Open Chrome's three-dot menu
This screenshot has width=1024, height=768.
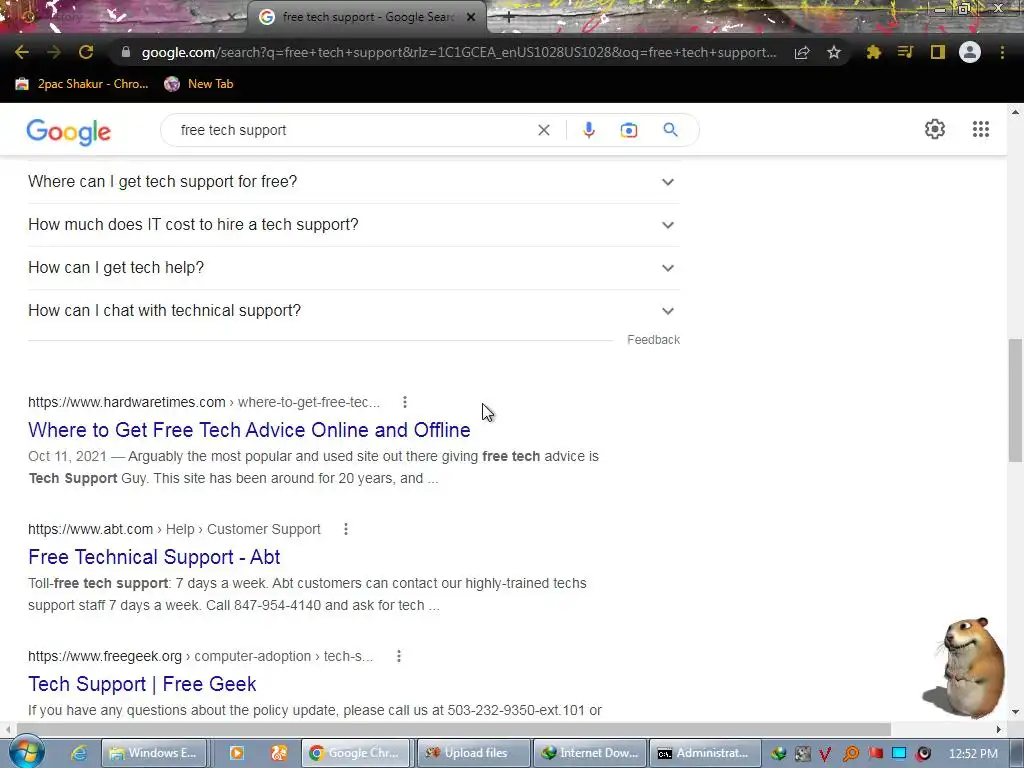point(1002,52)
